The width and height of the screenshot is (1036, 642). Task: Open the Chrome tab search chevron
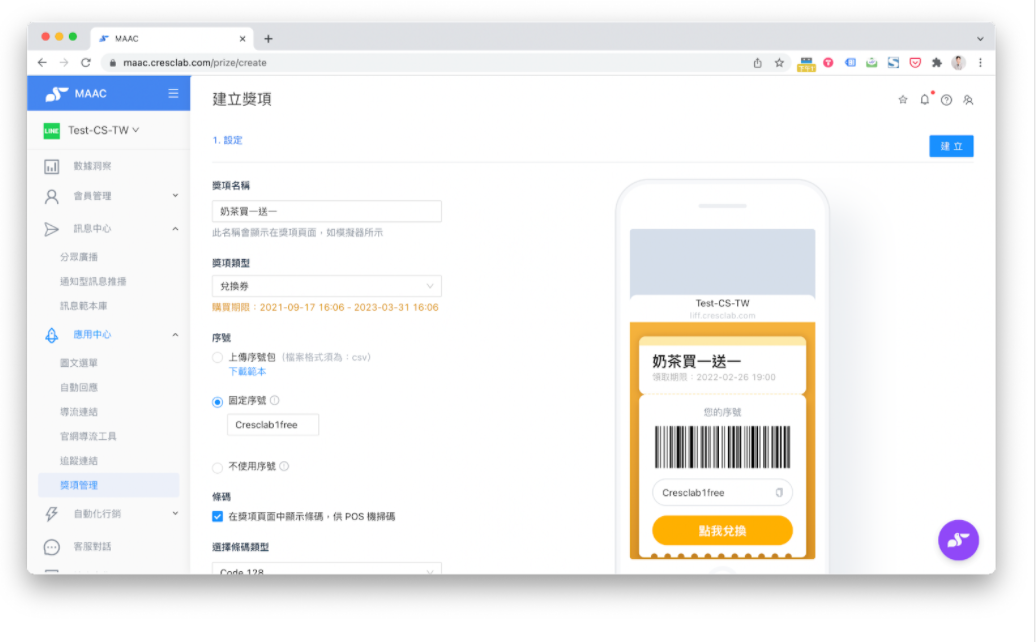tap(980, 39)
